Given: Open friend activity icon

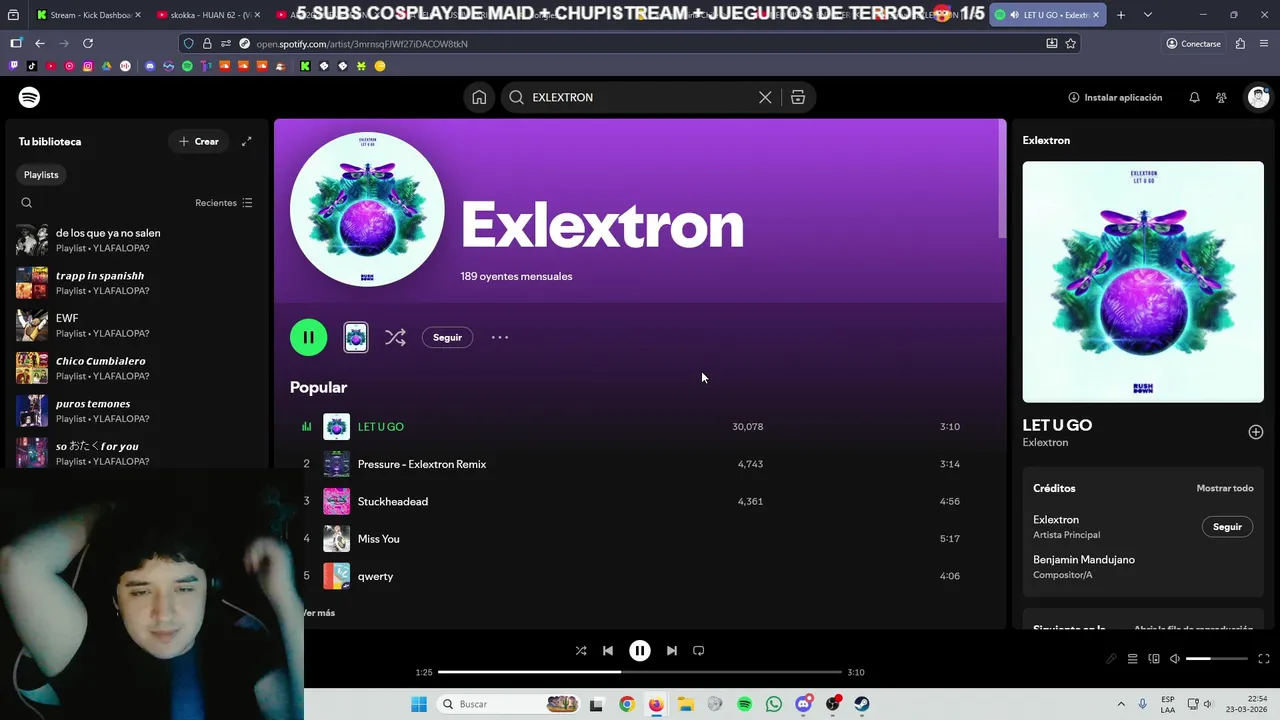Looking at the screenshot, I should [x=1221, y=97].
